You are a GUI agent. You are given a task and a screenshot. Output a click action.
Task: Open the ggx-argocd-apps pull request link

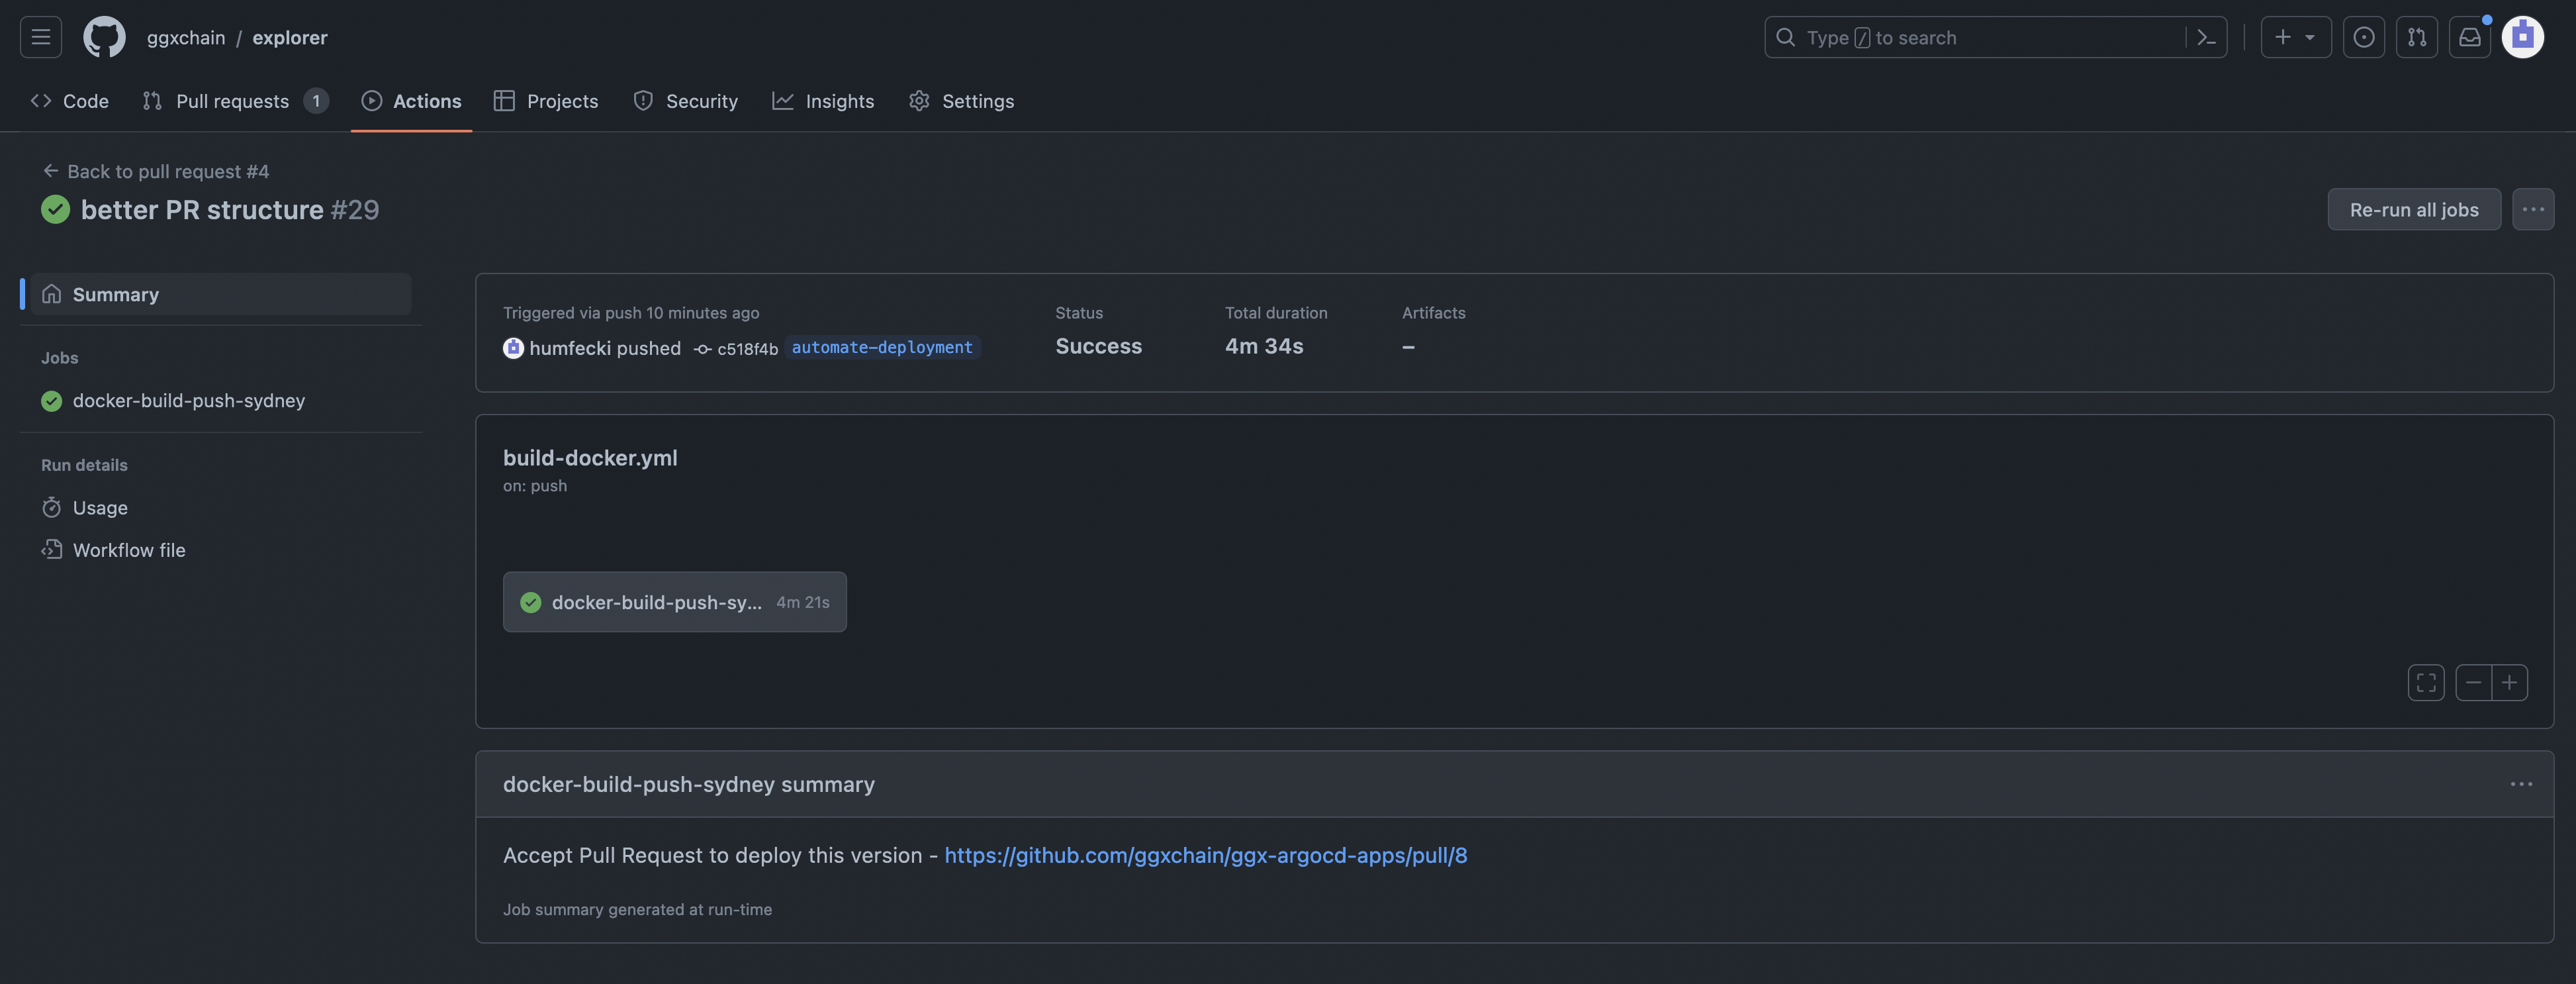[x=1205, y=855]
